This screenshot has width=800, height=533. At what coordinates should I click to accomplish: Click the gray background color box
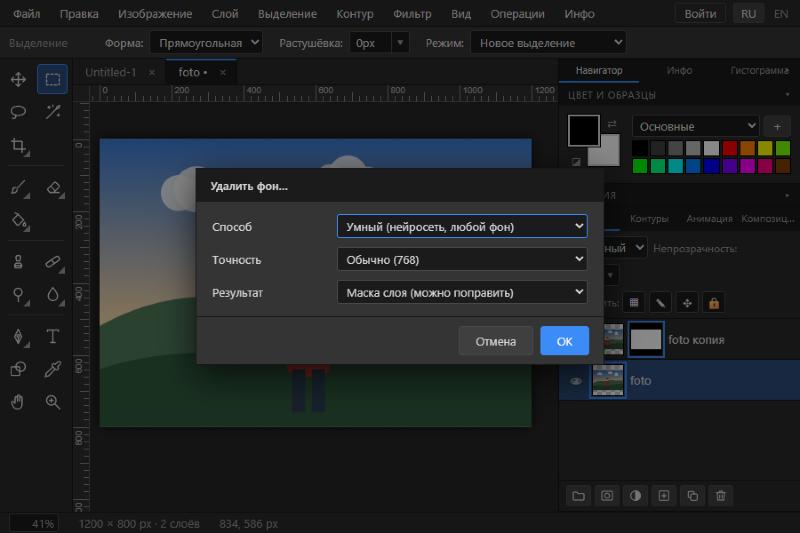point(609,155)
